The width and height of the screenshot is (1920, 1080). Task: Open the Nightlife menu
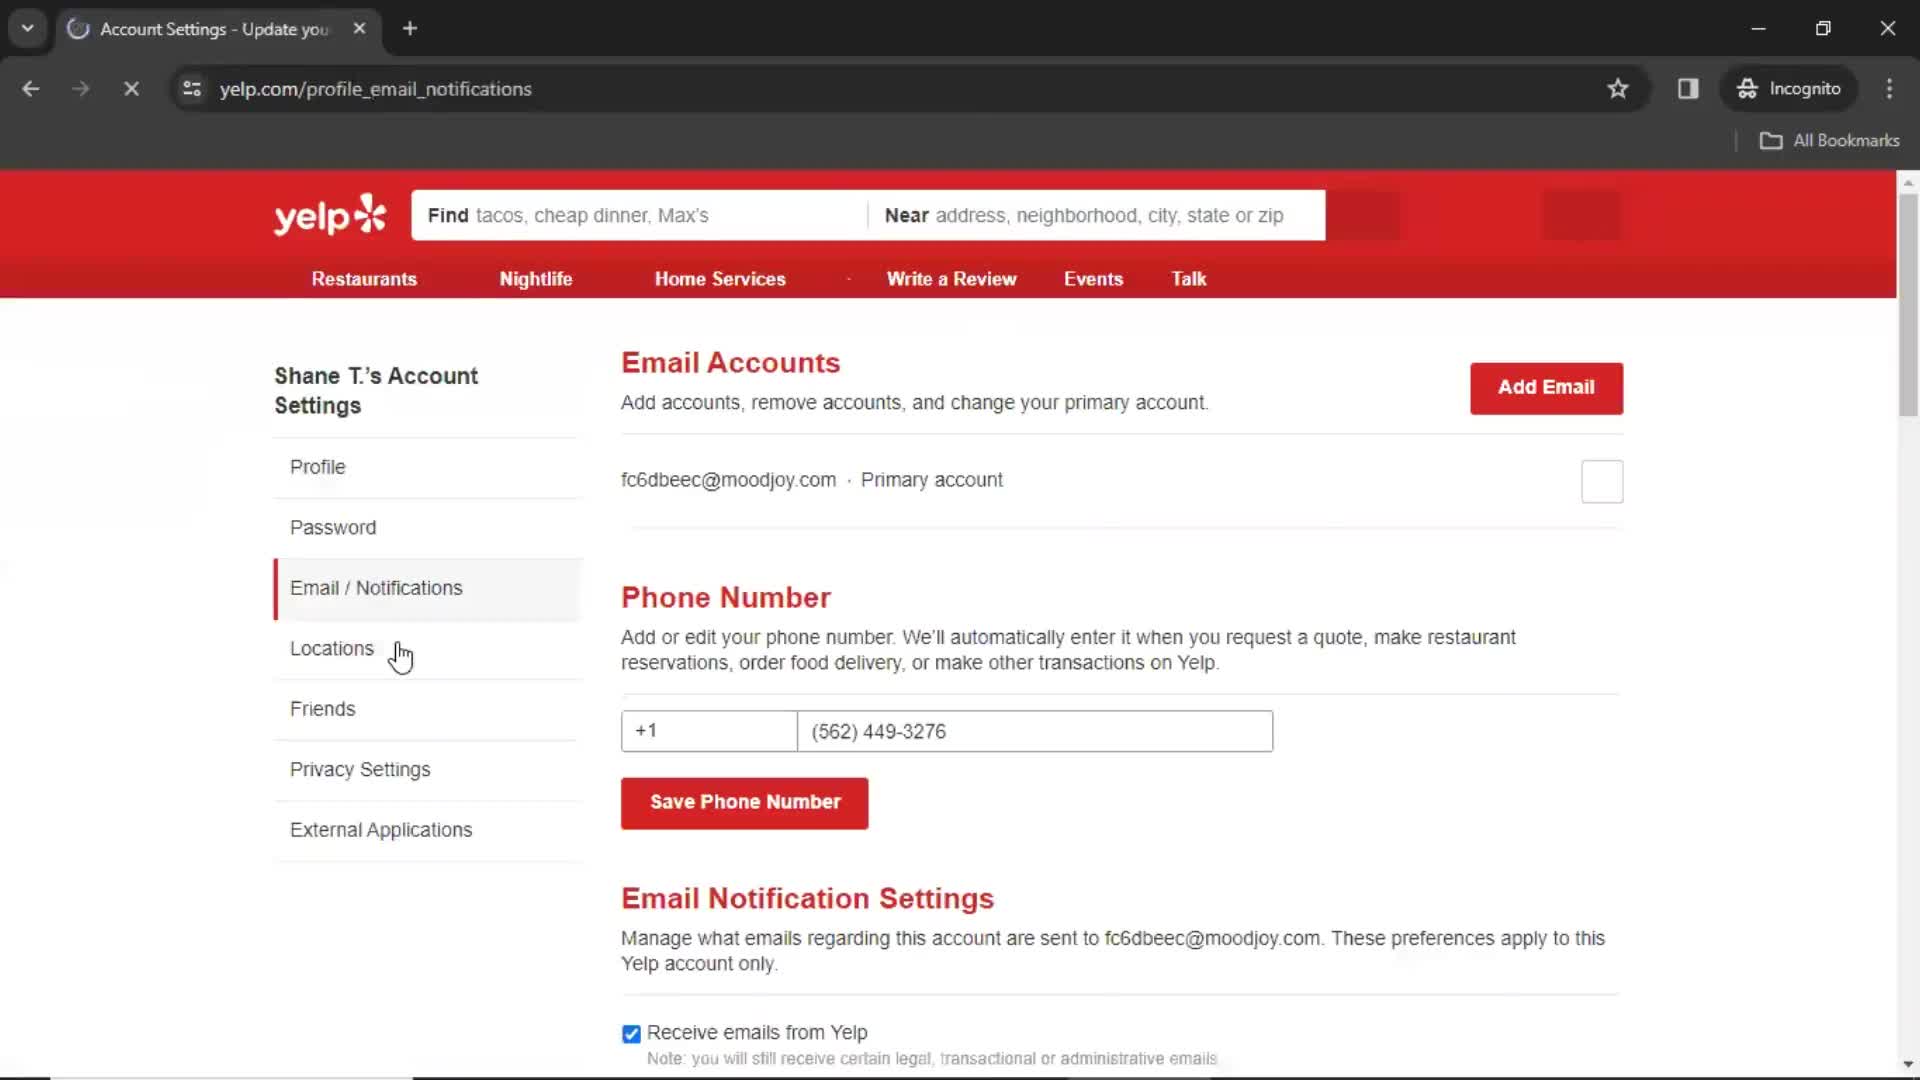[x=536, y=279]
